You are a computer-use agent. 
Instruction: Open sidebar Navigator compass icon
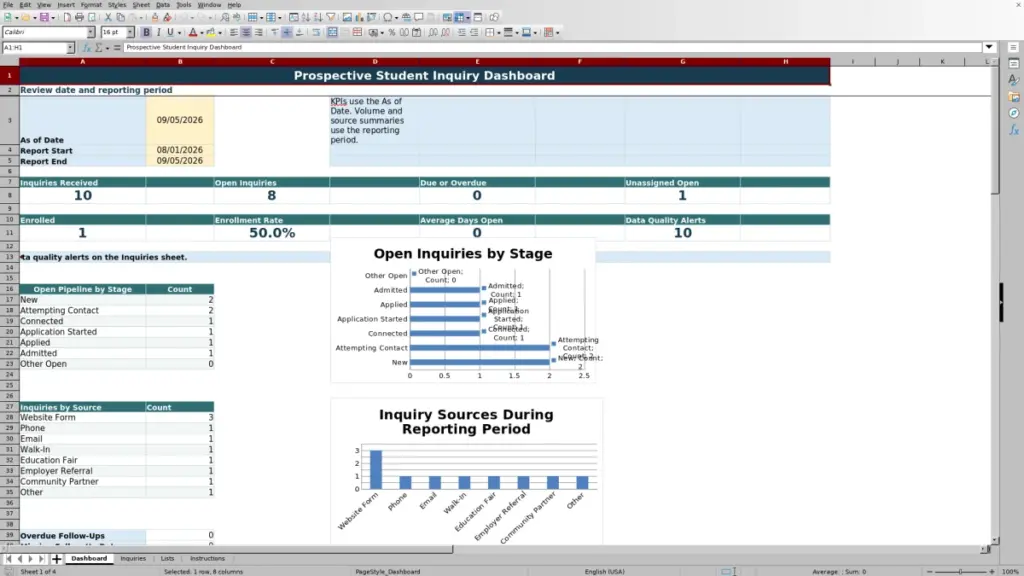(x=1013, y=113)
